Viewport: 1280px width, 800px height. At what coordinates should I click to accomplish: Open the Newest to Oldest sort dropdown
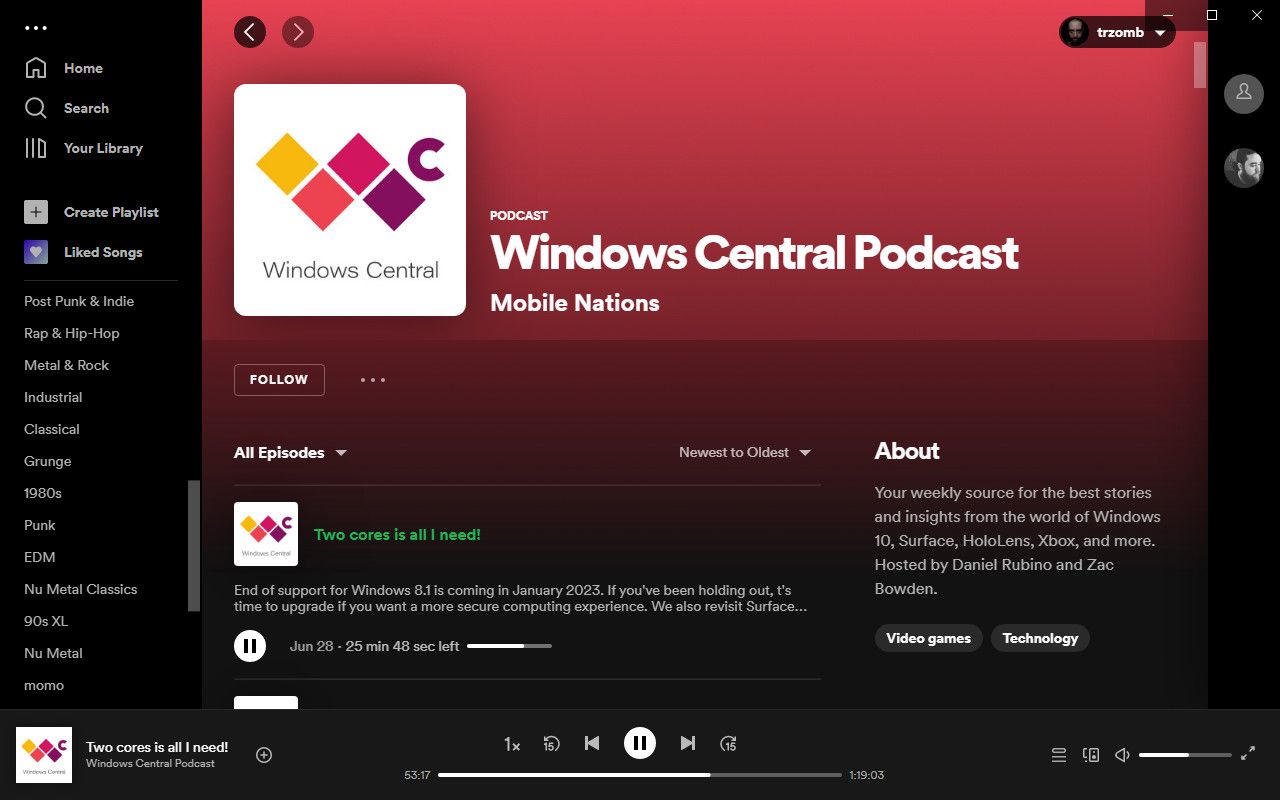744,452
